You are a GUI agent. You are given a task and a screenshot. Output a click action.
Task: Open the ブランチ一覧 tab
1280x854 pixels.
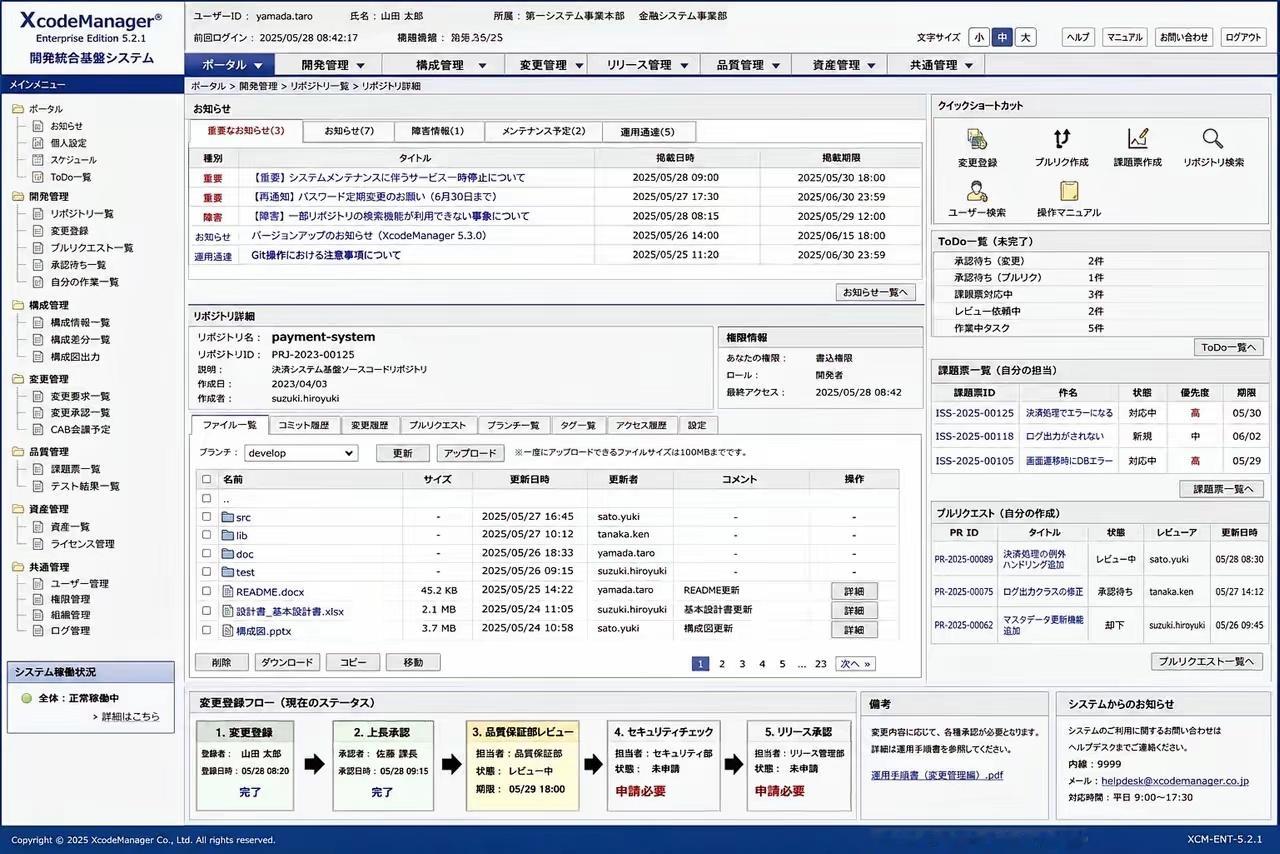point(515,425)
